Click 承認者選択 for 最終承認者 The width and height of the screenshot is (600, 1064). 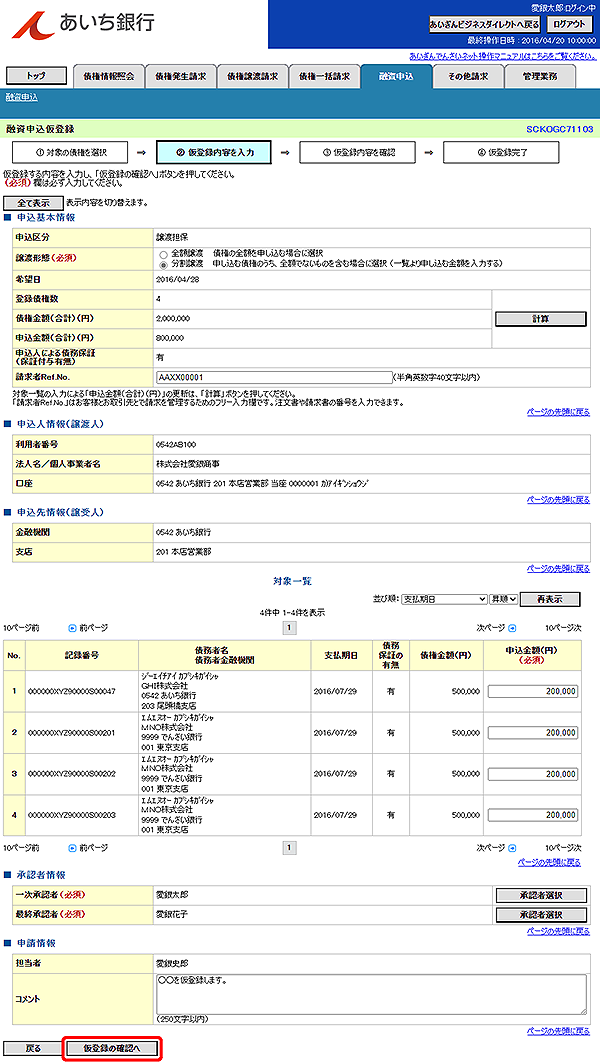pos(540,915)
